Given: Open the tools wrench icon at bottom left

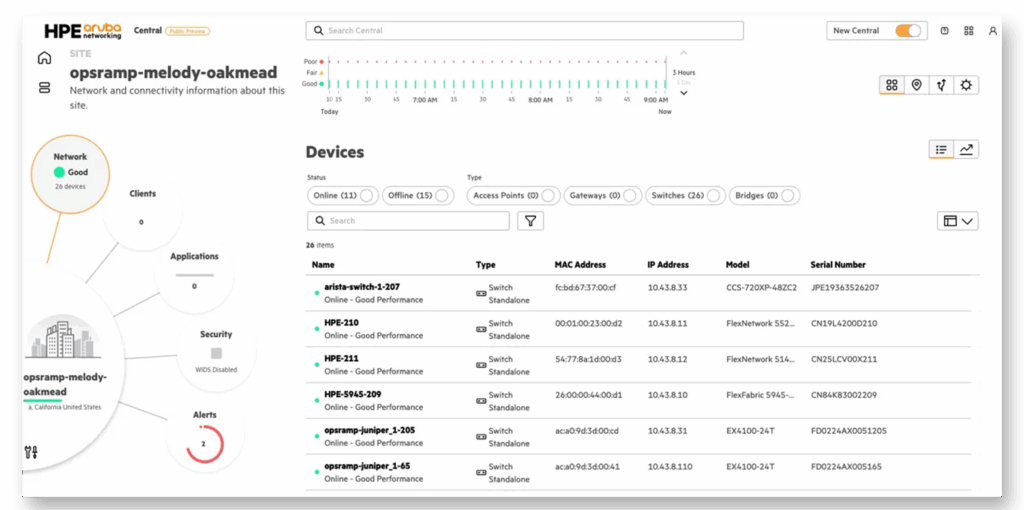Looking at the screenshot, I should [x=31, y=451].
